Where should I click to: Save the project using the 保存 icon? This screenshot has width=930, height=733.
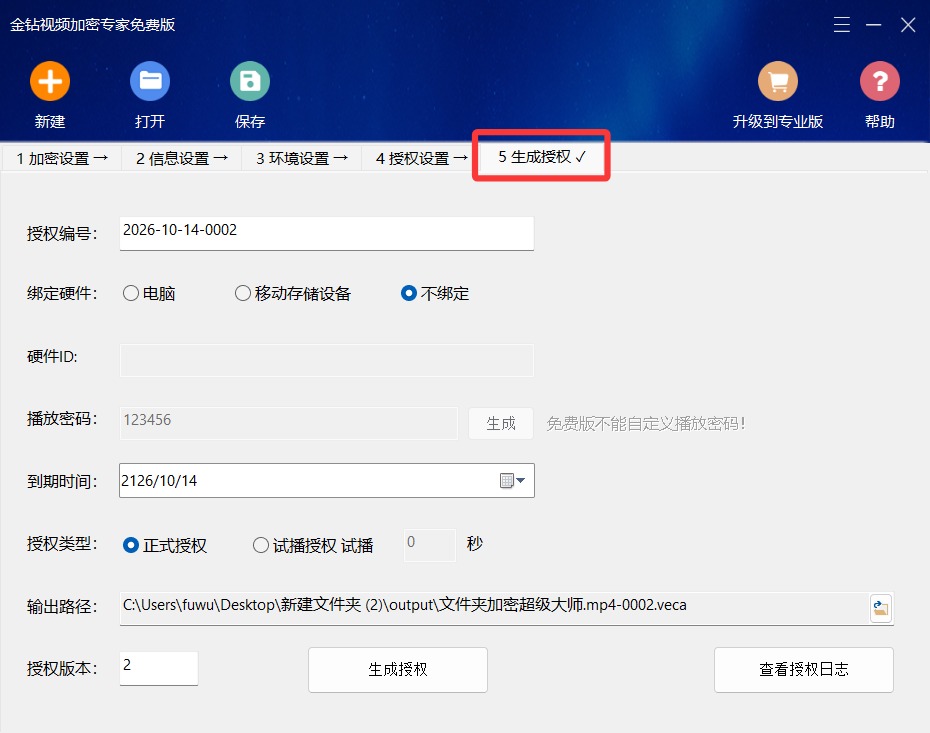pyautogui.click(x=250, y=81)
